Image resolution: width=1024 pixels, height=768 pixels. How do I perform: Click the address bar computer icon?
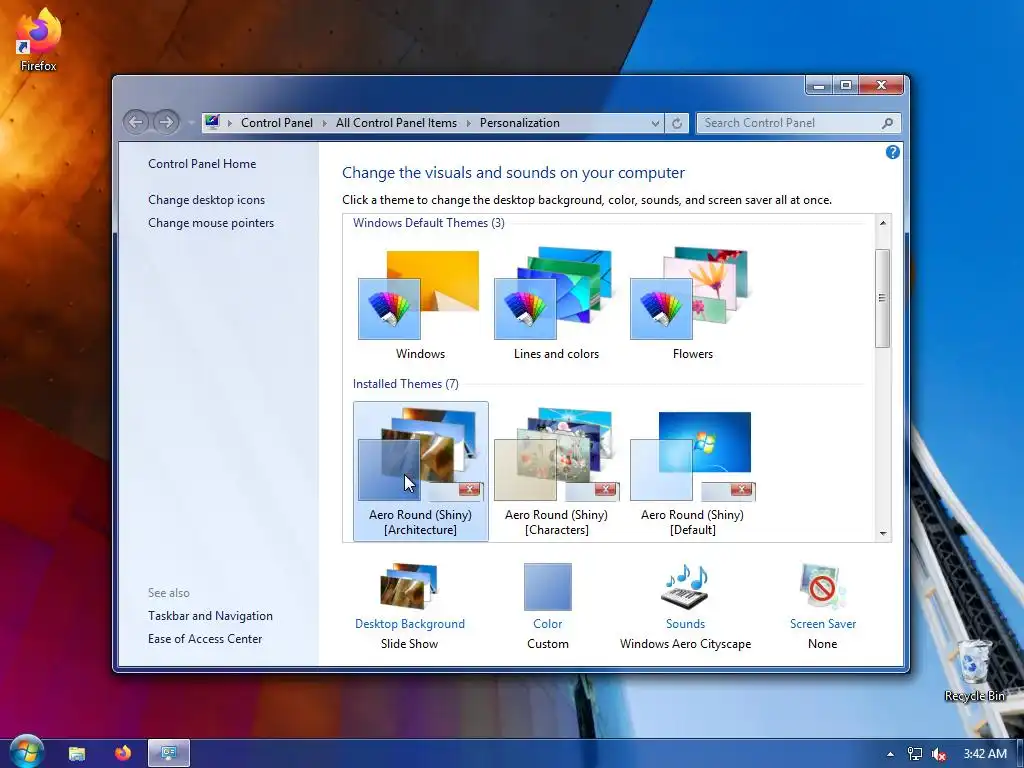click(212, 122)
